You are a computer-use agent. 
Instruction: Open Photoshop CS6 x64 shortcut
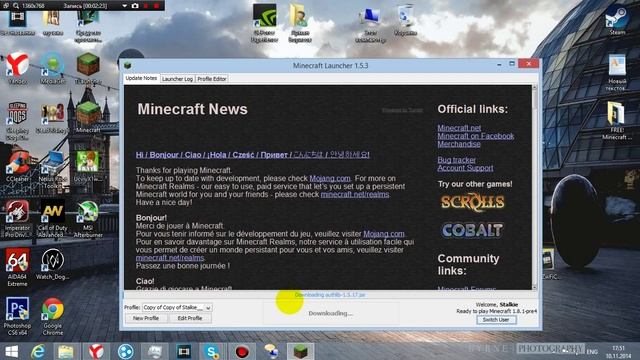pyautogui.click(x=17, y=316)
